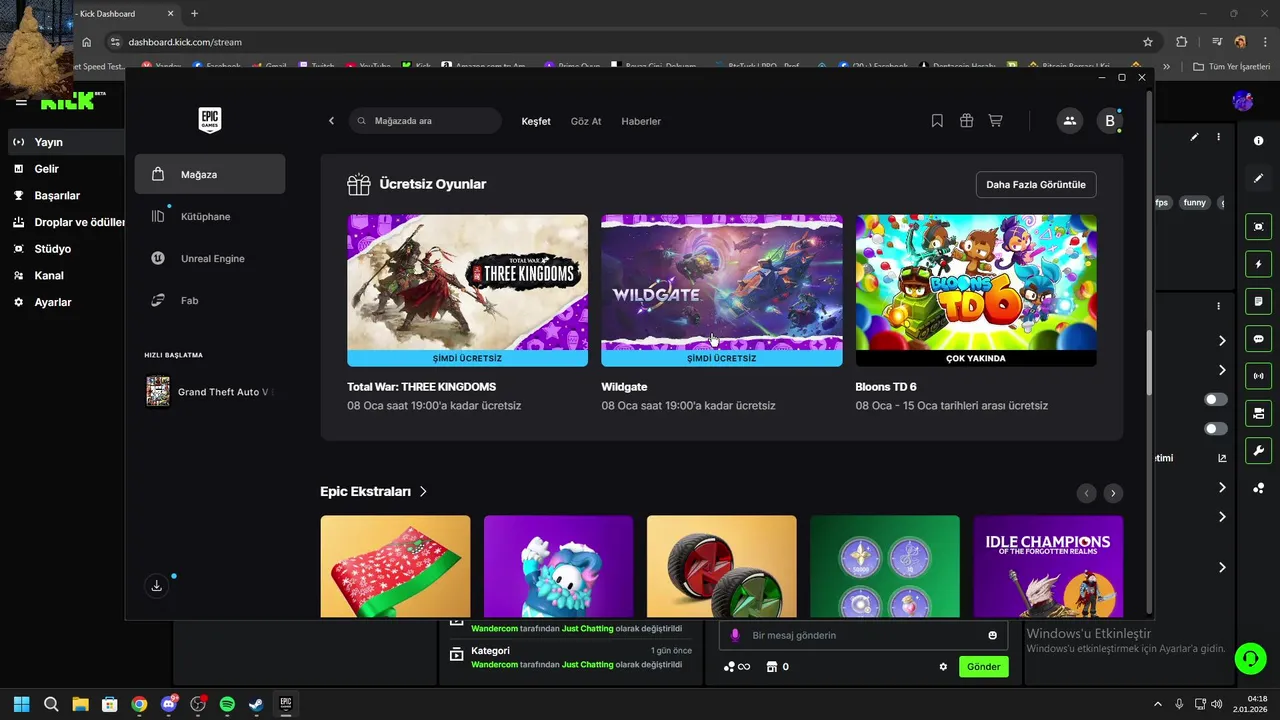Open the Epic shopping cart

coord(995,121)
